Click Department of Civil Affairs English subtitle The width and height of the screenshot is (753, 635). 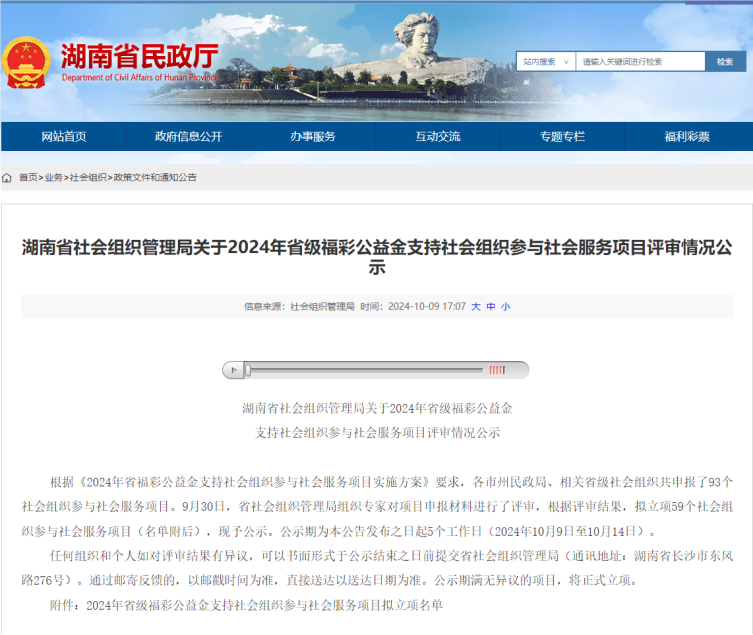pos(140,77)
